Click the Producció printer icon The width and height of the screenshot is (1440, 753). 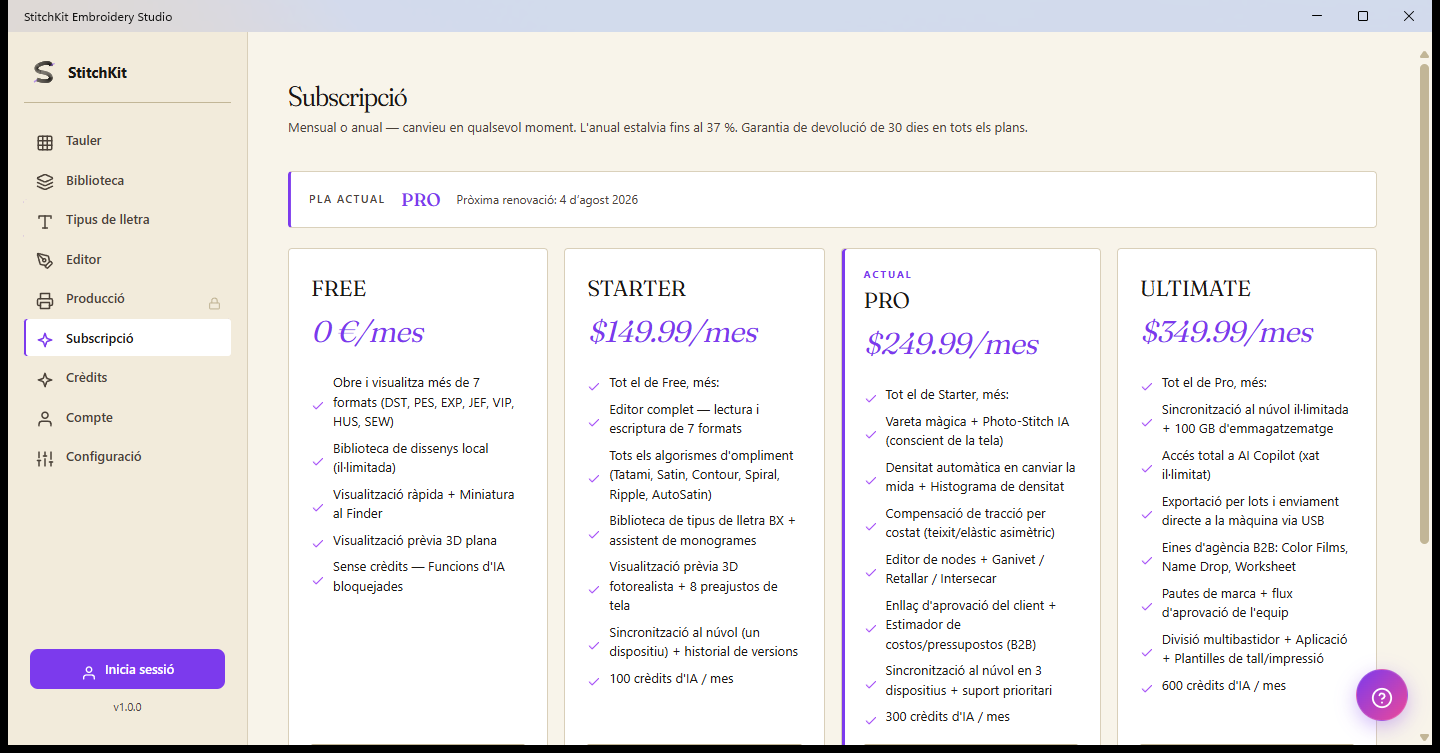point(45,300)
